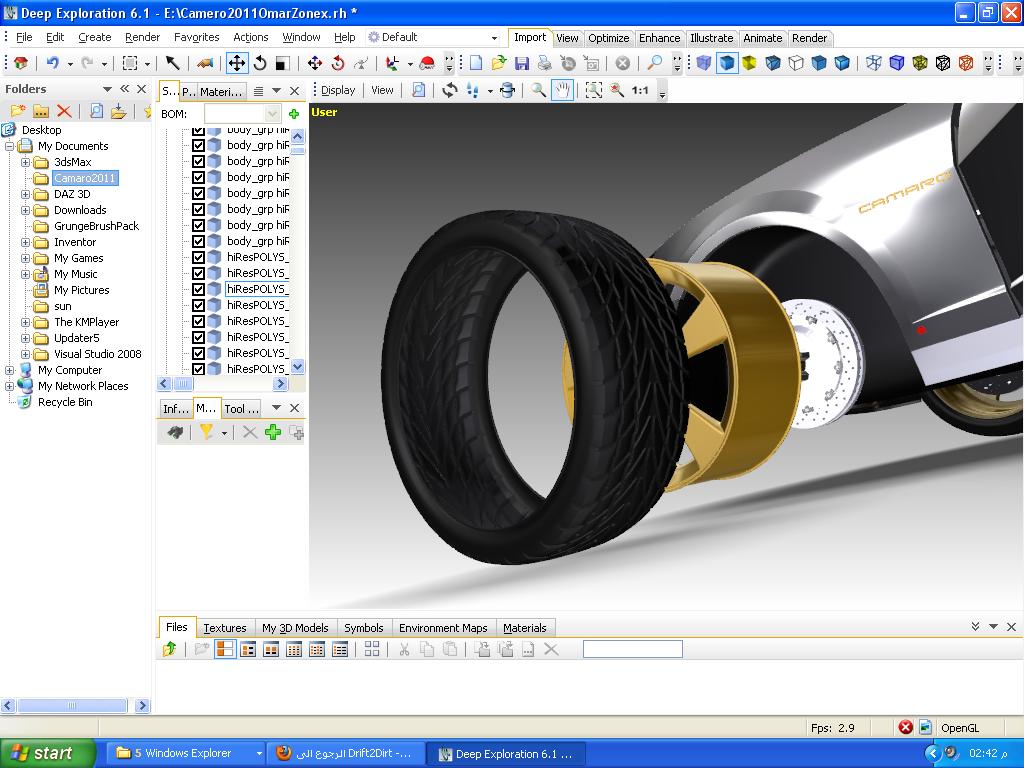The width and height of the screenshot is (1024, 768).
Task: Click the Zoom magnifier in viewport toolbar
Action: coord(538,90)
